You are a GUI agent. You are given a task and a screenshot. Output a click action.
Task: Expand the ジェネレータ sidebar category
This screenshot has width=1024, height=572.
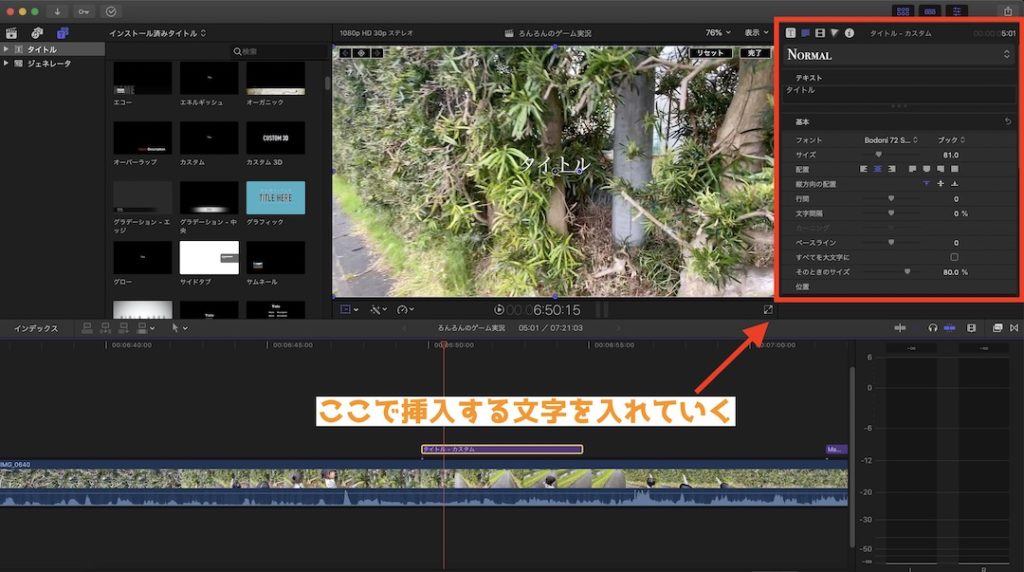point(6,63)
